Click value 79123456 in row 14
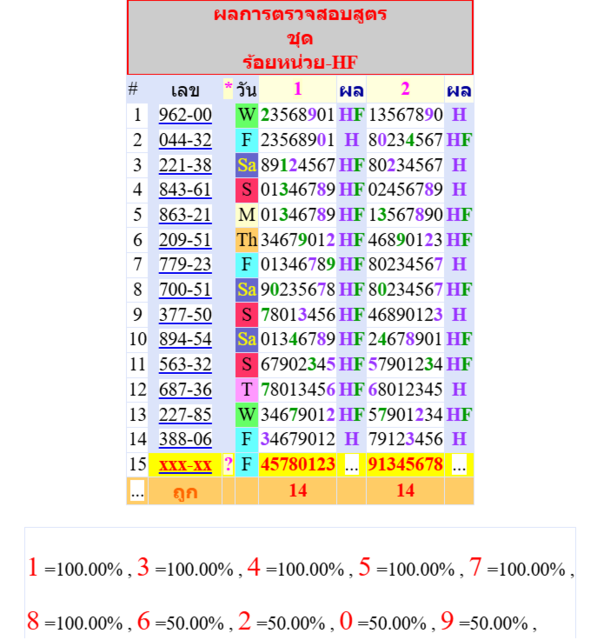 405,439
